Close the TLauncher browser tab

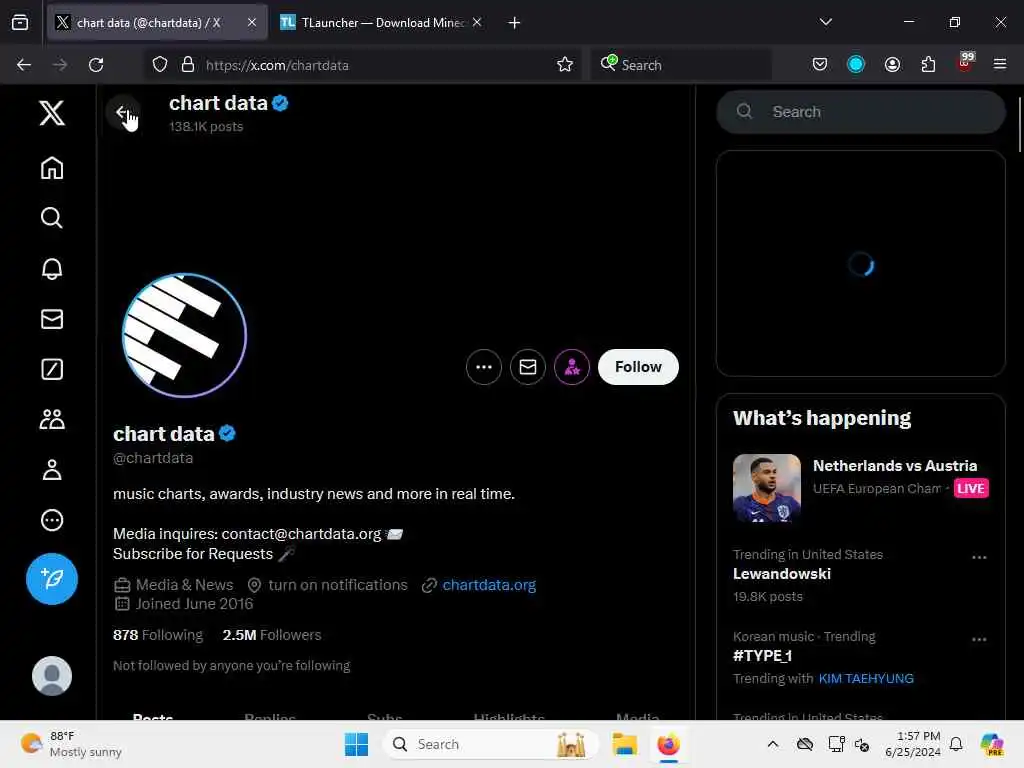(477, 22)
